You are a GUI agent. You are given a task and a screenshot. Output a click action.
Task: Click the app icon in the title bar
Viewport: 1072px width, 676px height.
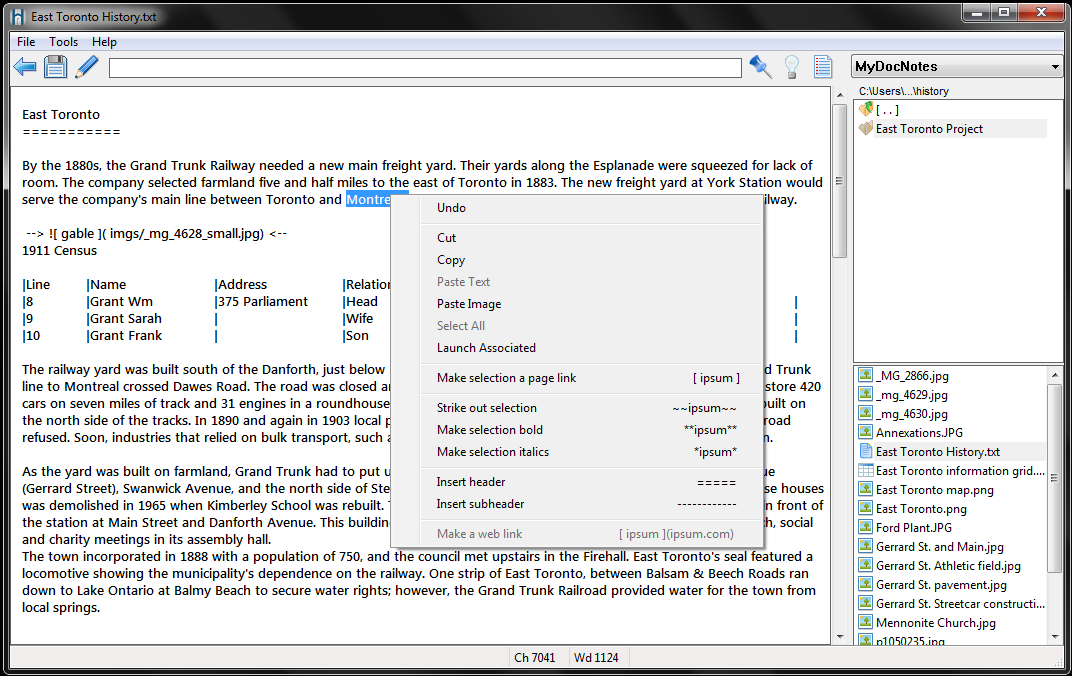(x=18, y=16)
